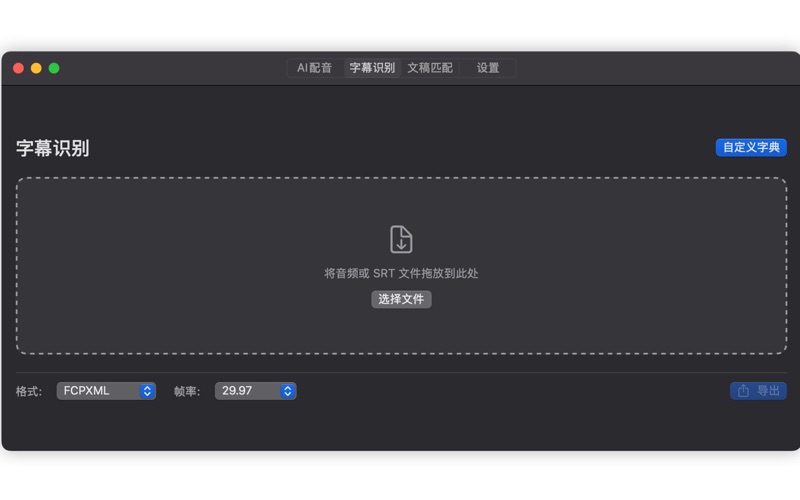Click the 格式 label
This screenshot has width=800, height=500.
29,391
